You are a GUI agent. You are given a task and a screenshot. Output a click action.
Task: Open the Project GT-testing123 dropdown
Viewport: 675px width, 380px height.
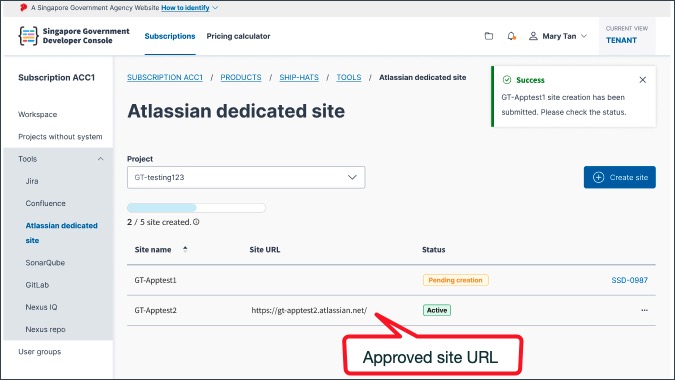point(246,177)
